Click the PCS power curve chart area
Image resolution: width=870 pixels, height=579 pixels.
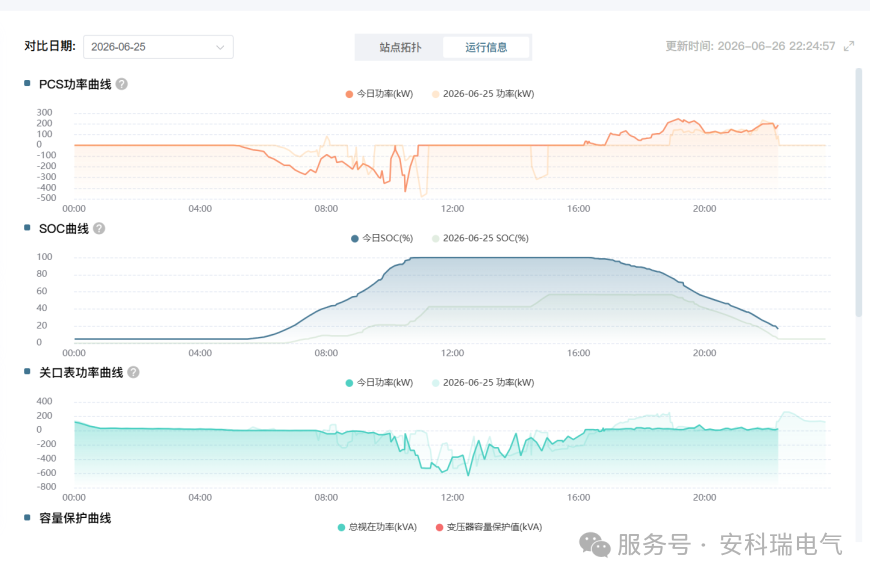(452, 156)
